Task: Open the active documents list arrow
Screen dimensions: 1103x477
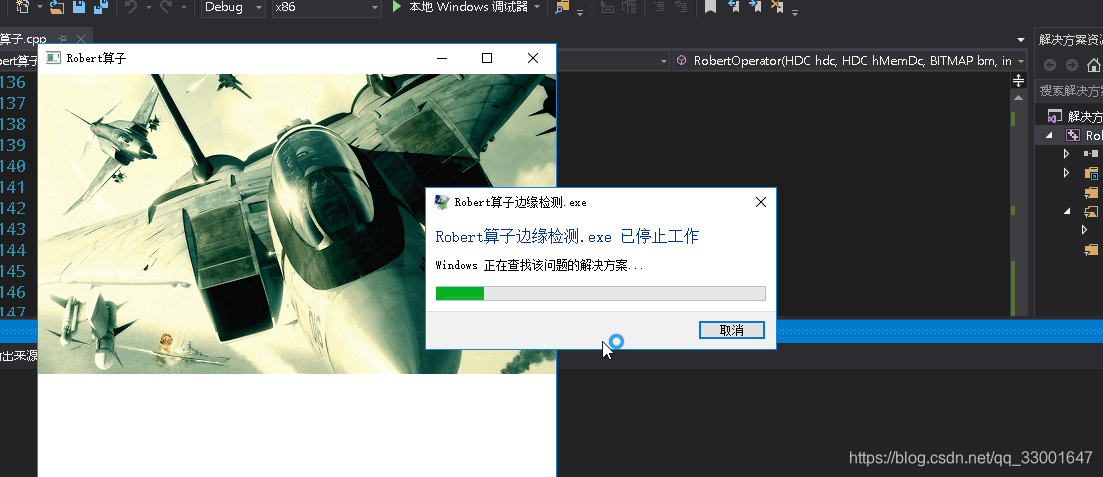Action: 1021,39
